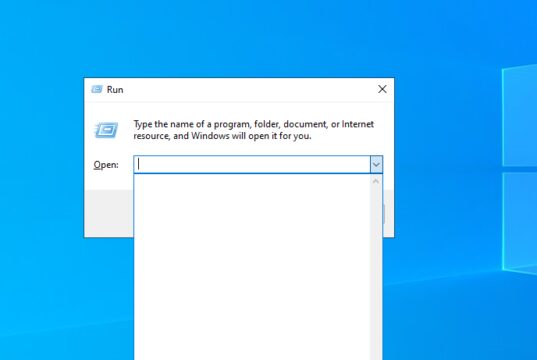Click the word "Internet" in the description

pyautogui.click(x=358, y=124)
